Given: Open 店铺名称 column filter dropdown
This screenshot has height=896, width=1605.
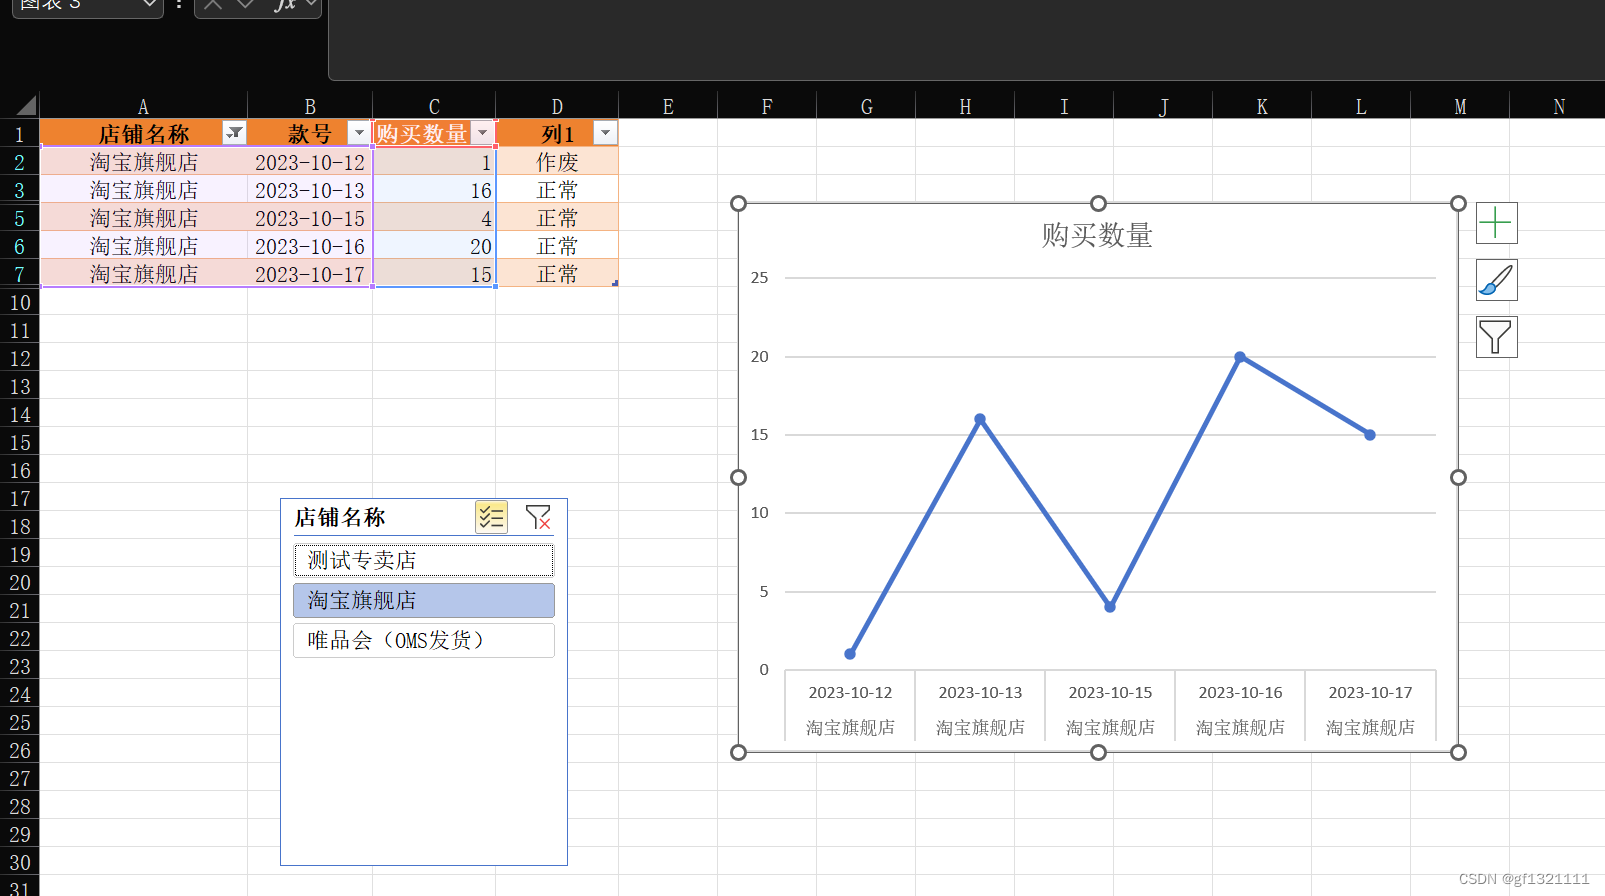Looking at the screenshot, I should [x=234, y=133].
